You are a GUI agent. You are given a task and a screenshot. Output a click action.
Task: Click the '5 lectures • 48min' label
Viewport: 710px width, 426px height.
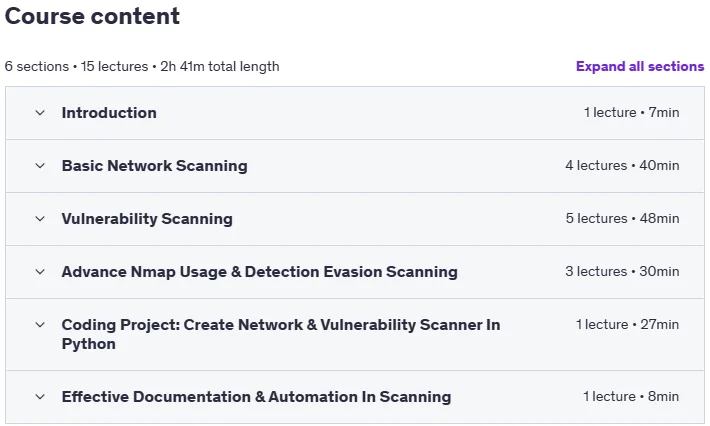[622, 218]
